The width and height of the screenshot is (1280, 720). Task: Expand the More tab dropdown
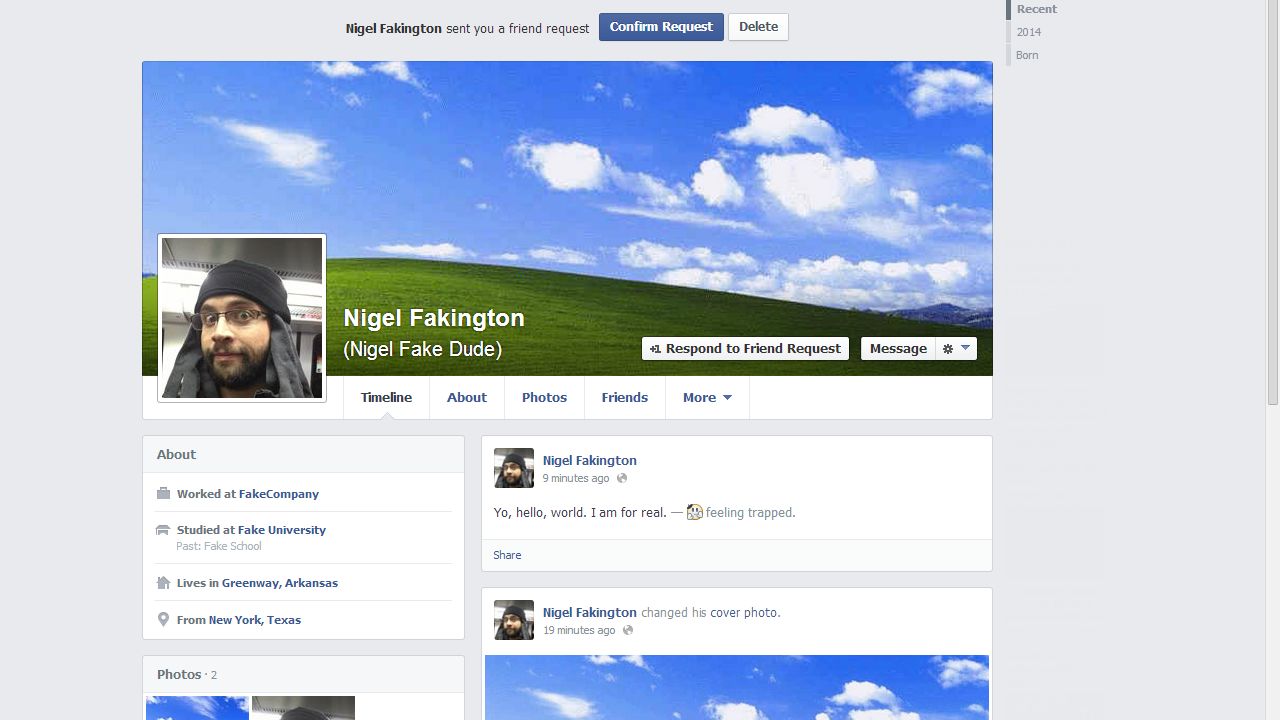(x=707, y=398)
